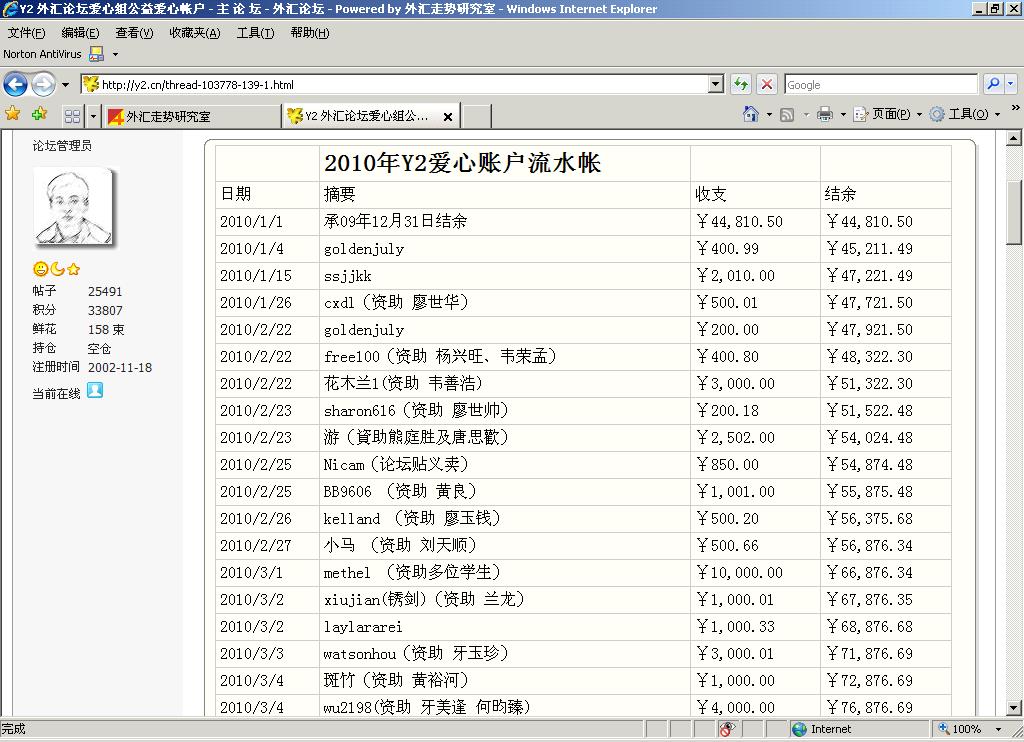Open a new blank tab
This screenshot has width=1024, height=742.
point(477,116)
